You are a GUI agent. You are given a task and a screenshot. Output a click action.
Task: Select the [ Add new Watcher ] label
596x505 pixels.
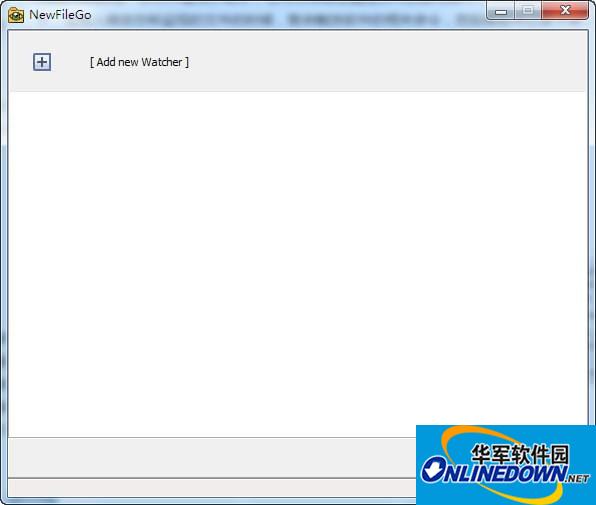[139, 62]
